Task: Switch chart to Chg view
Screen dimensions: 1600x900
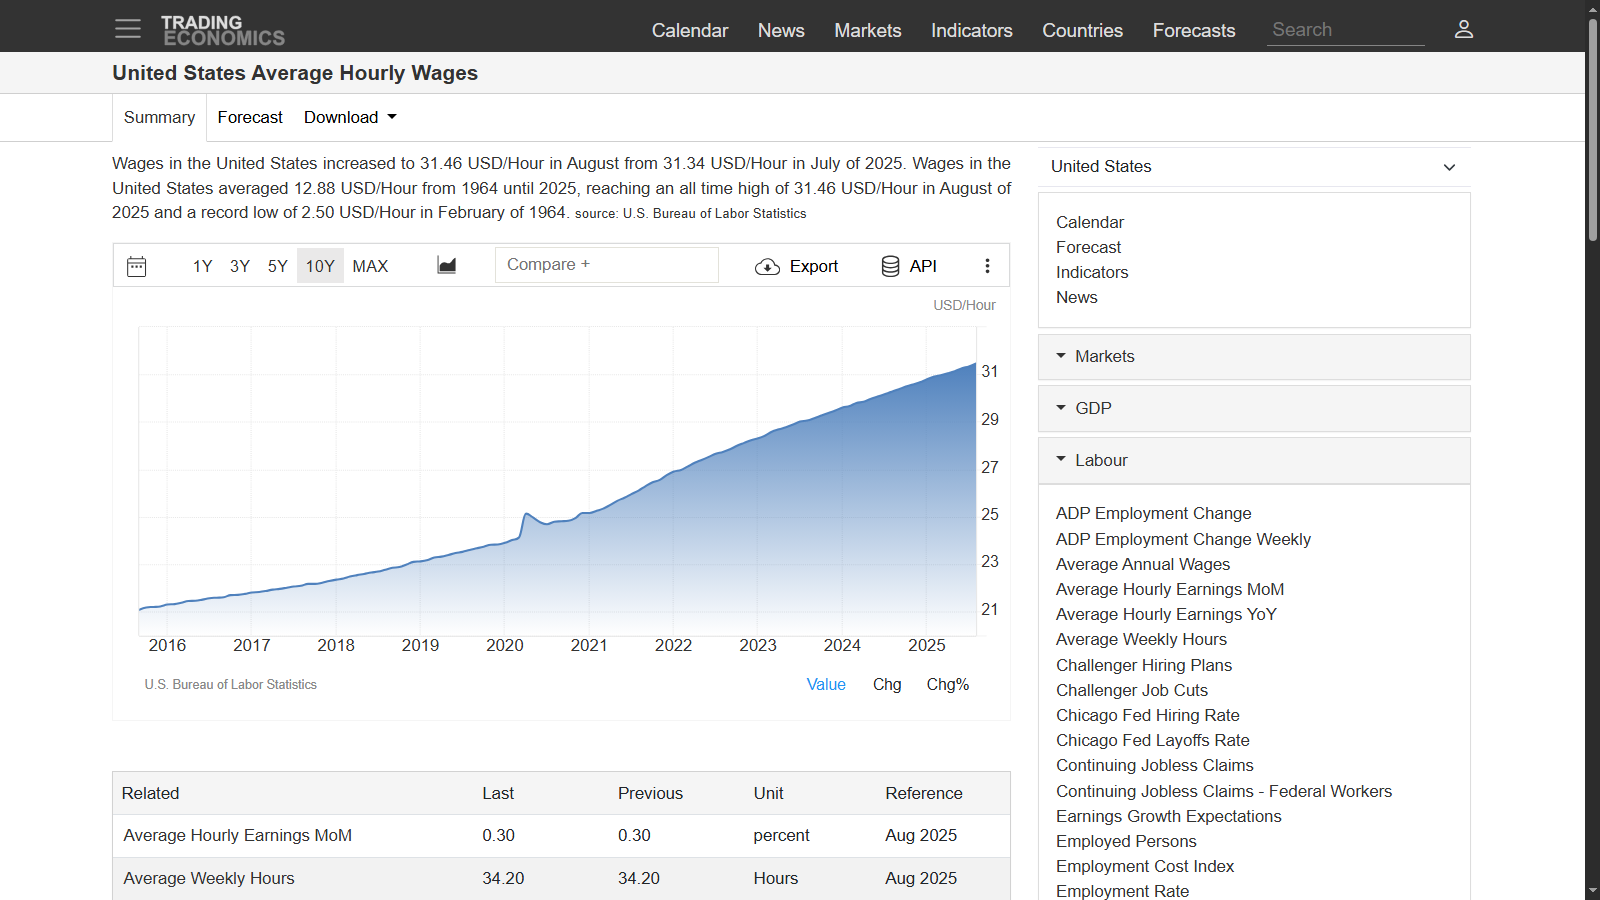Action: pos(887,684)
